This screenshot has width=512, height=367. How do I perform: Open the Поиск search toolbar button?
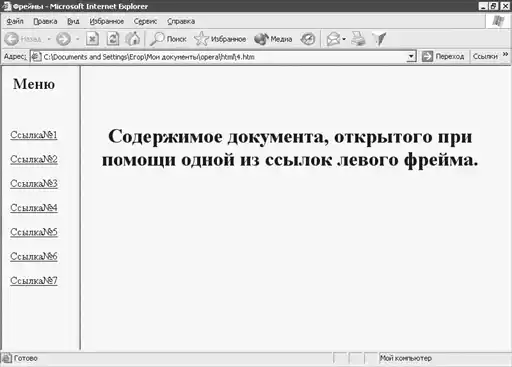point(168,39)
